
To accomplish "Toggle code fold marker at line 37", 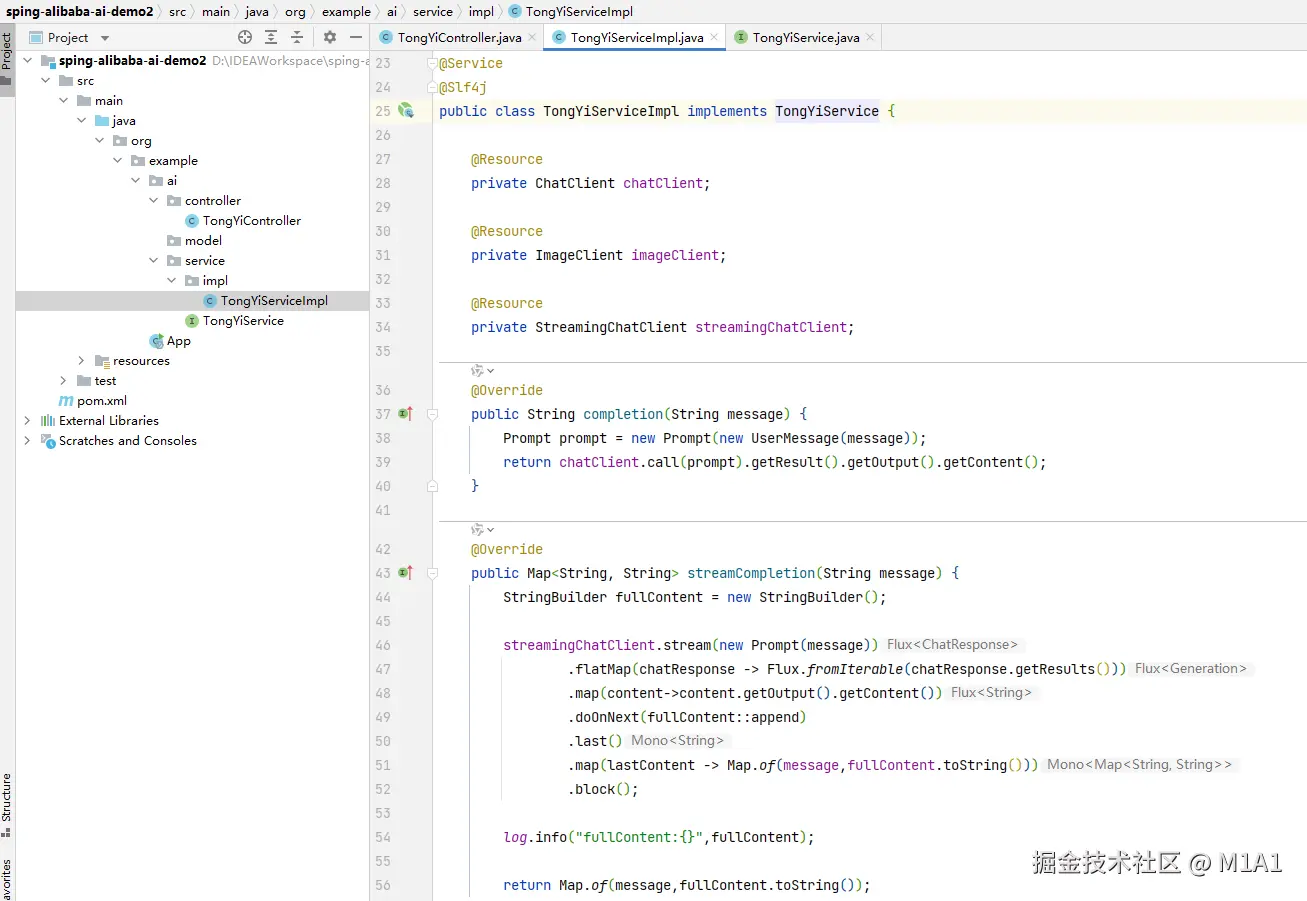I will tap(432, 413).
